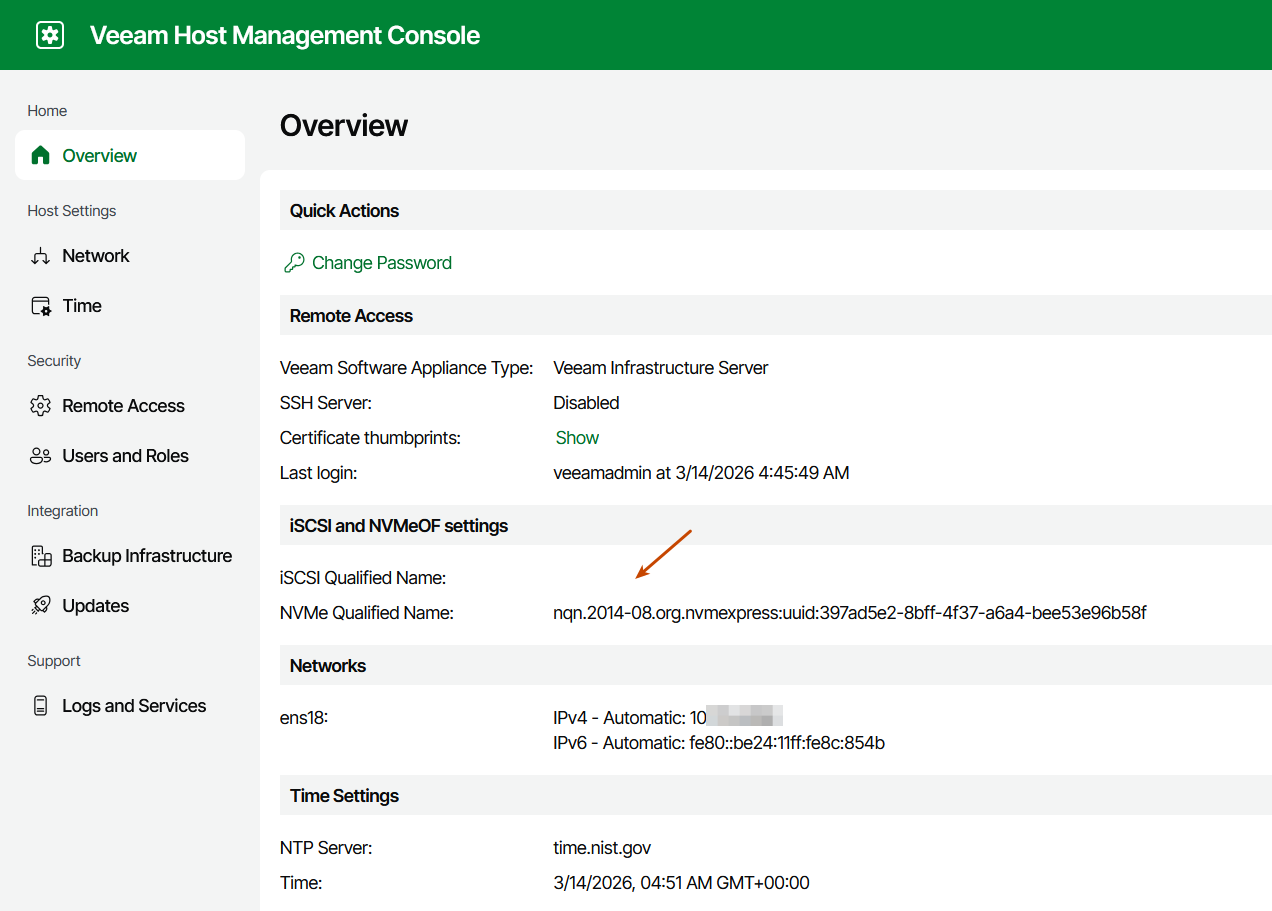Viewport: 1272px width, 911px height.
Task: Click the NVMe Qualified Name label
Action: tap(367, 613)
